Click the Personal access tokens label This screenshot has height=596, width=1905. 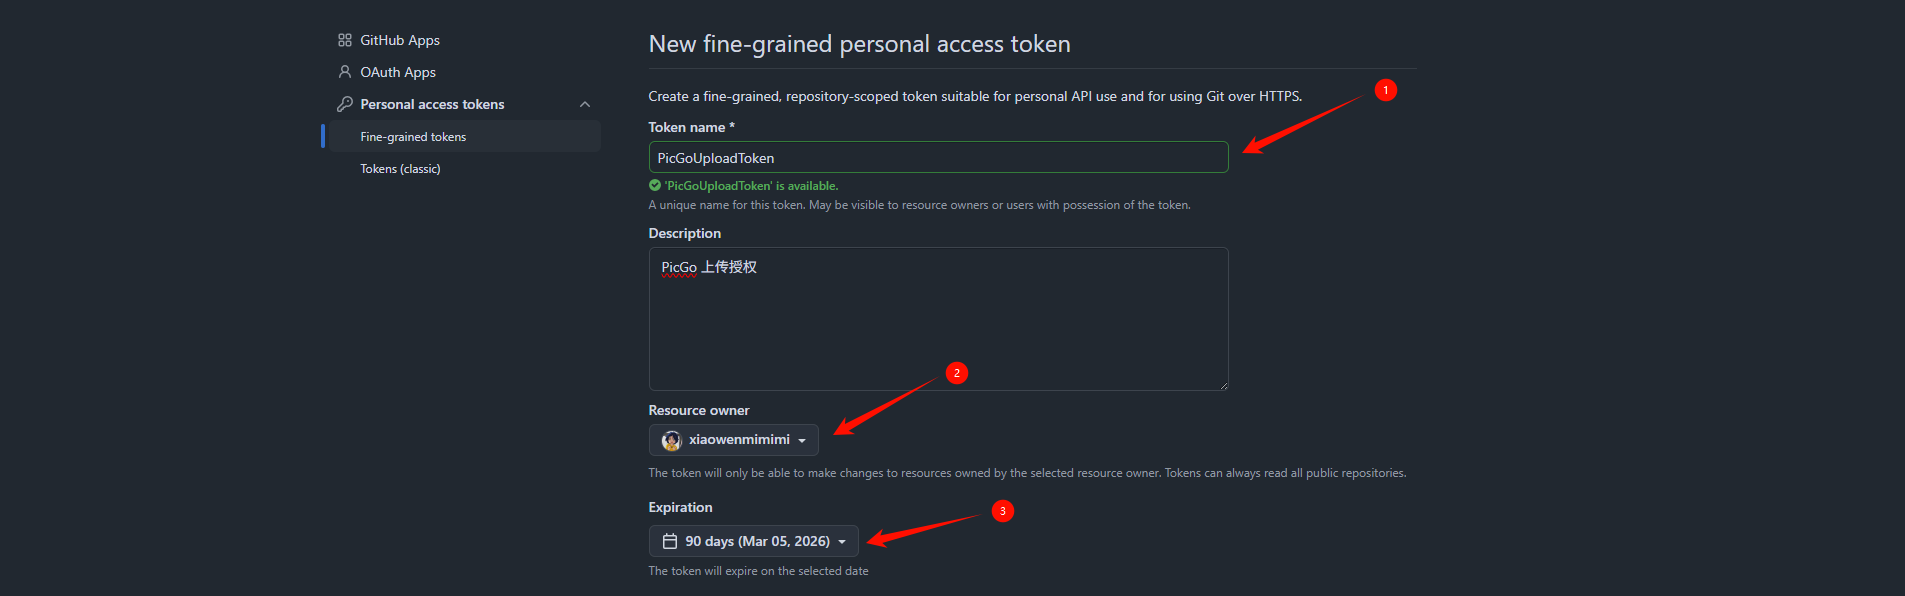click(x=432, y=104)
